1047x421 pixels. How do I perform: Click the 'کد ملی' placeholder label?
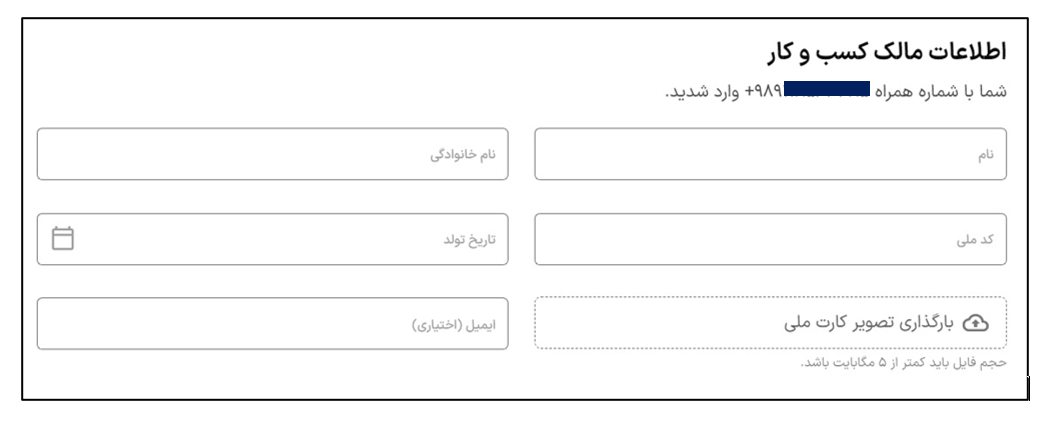pos(975,239)
